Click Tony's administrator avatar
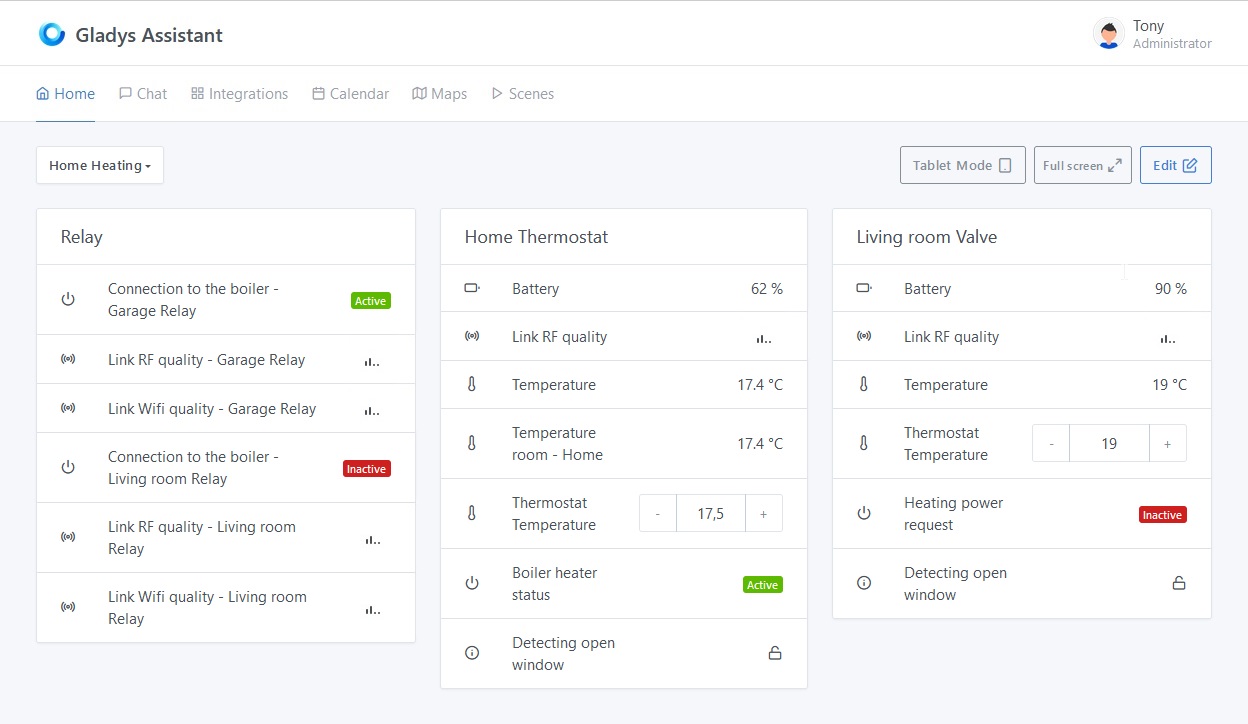The height and width of the screenshot is (724, 1248). tap(1108, 33)
